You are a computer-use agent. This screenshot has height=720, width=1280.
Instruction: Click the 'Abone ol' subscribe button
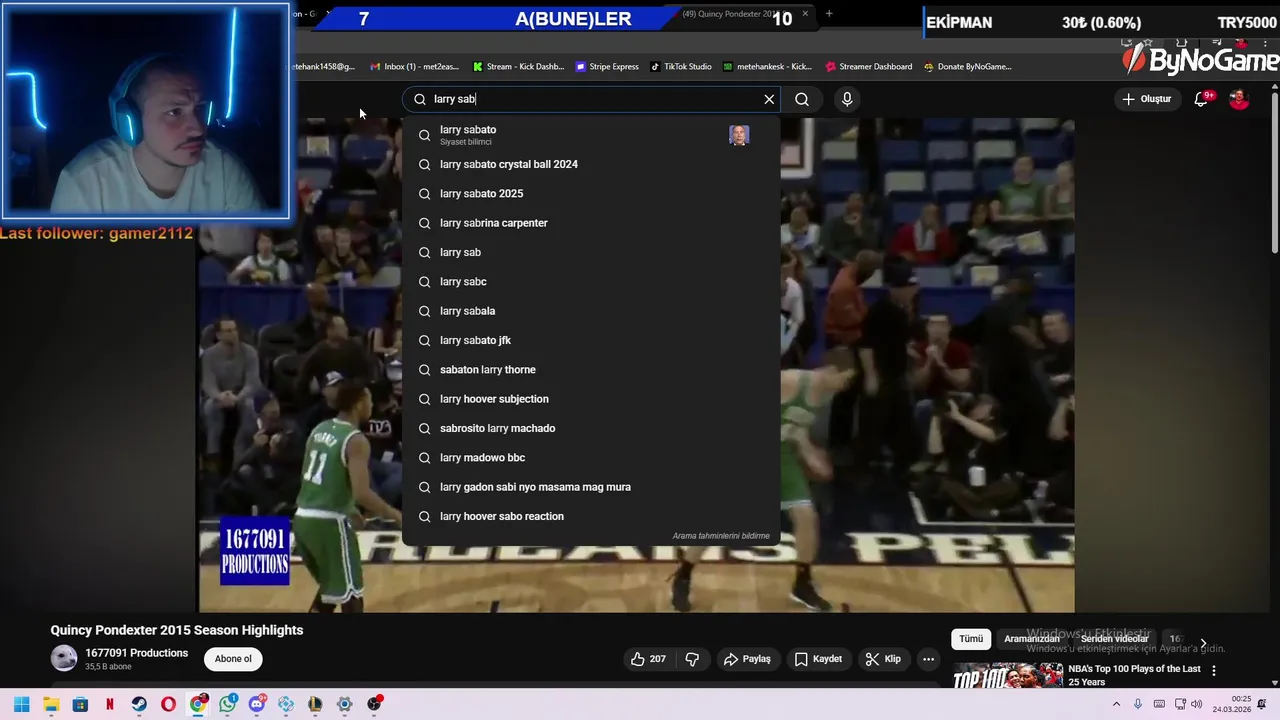(x=233, y=659)
